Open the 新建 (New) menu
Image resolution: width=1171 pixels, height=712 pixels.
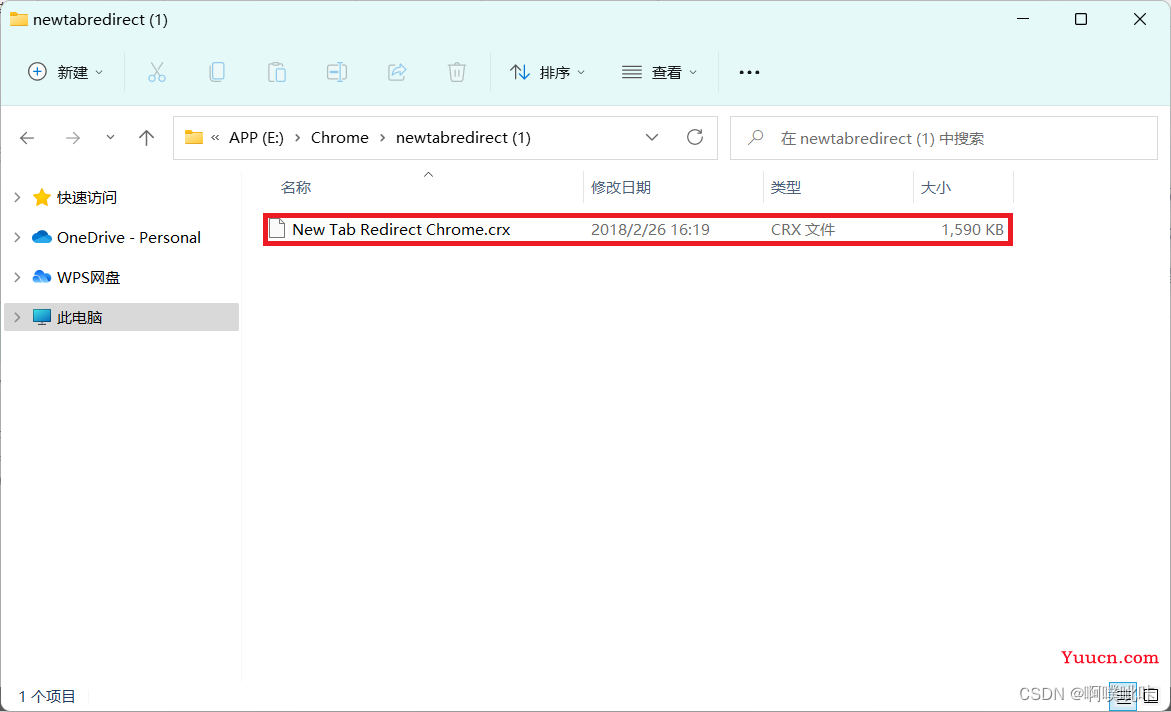click(x=66, y=72)
